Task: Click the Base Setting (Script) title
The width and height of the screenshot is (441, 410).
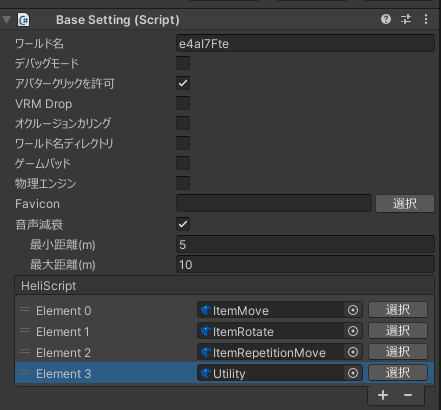Action: click(118, 20)
